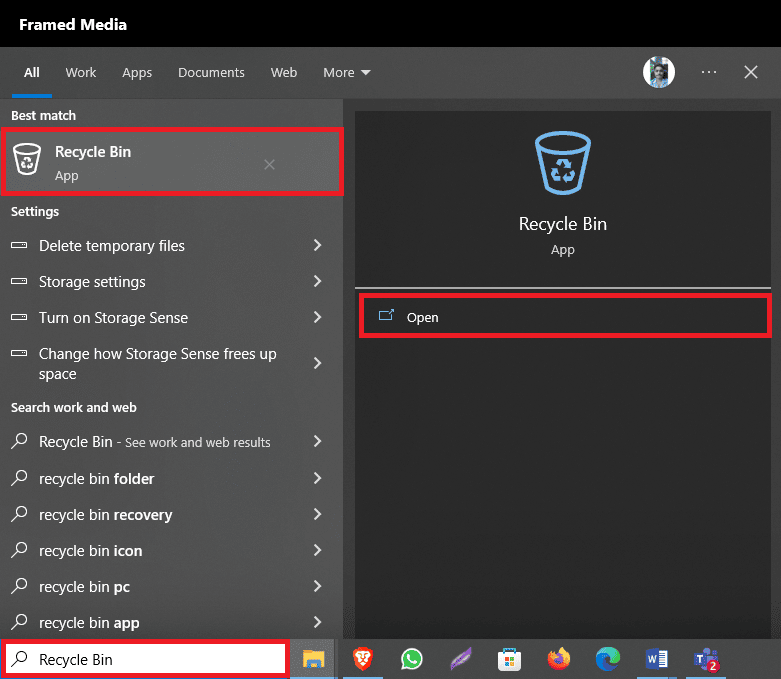This screenshot has width=781, height=679.
Task: Click the settings icon beside Storage settings
Action: coord(19,281)
